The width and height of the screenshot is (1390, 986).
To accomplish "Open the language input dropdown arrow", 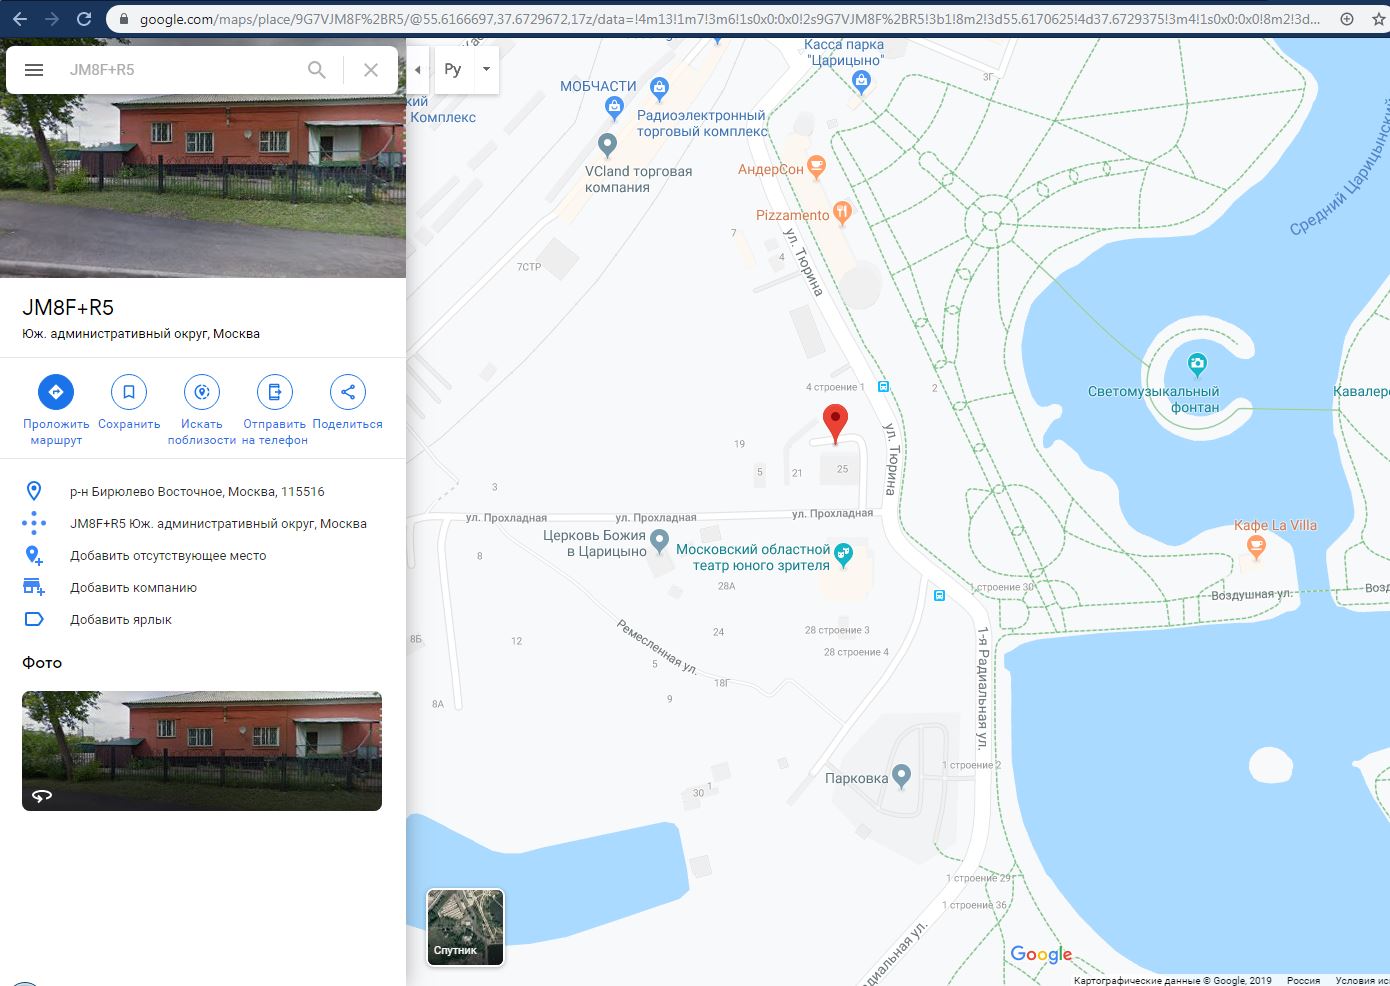I will [x=486, y=70].
